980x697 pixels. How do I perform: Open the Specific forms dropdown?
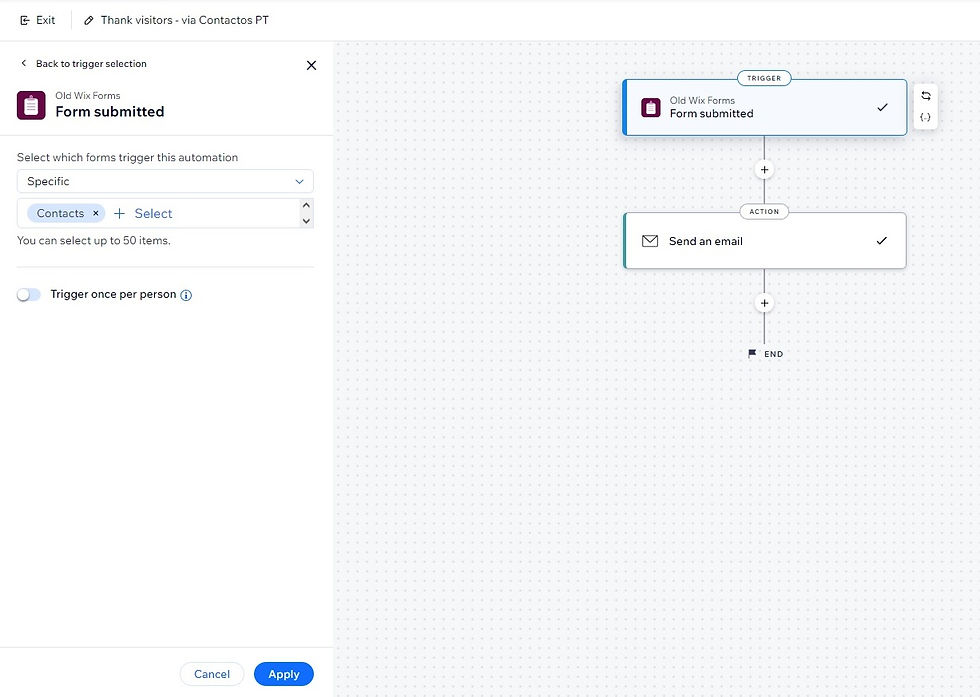pyautogui.click(x=165, y=181)
